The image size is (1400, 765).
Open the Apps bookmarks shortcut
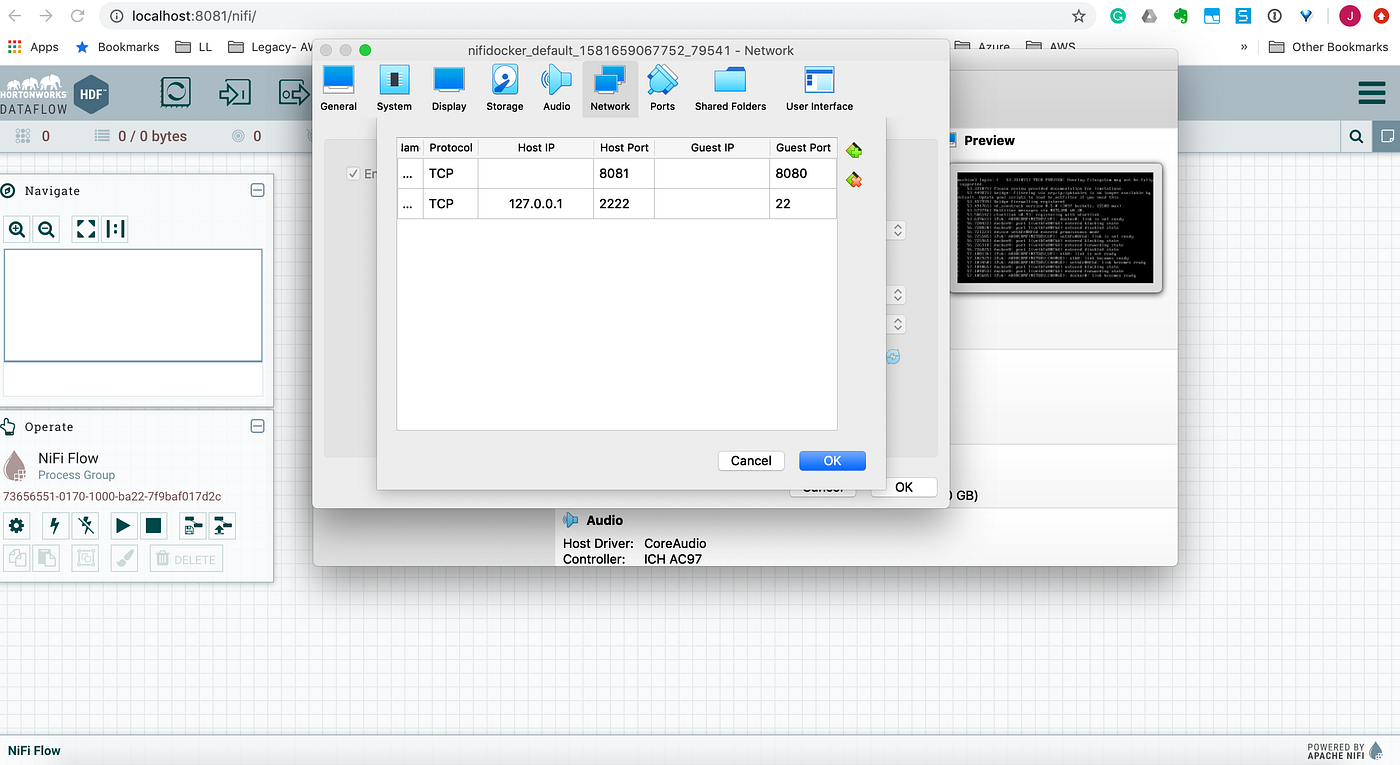33,47
